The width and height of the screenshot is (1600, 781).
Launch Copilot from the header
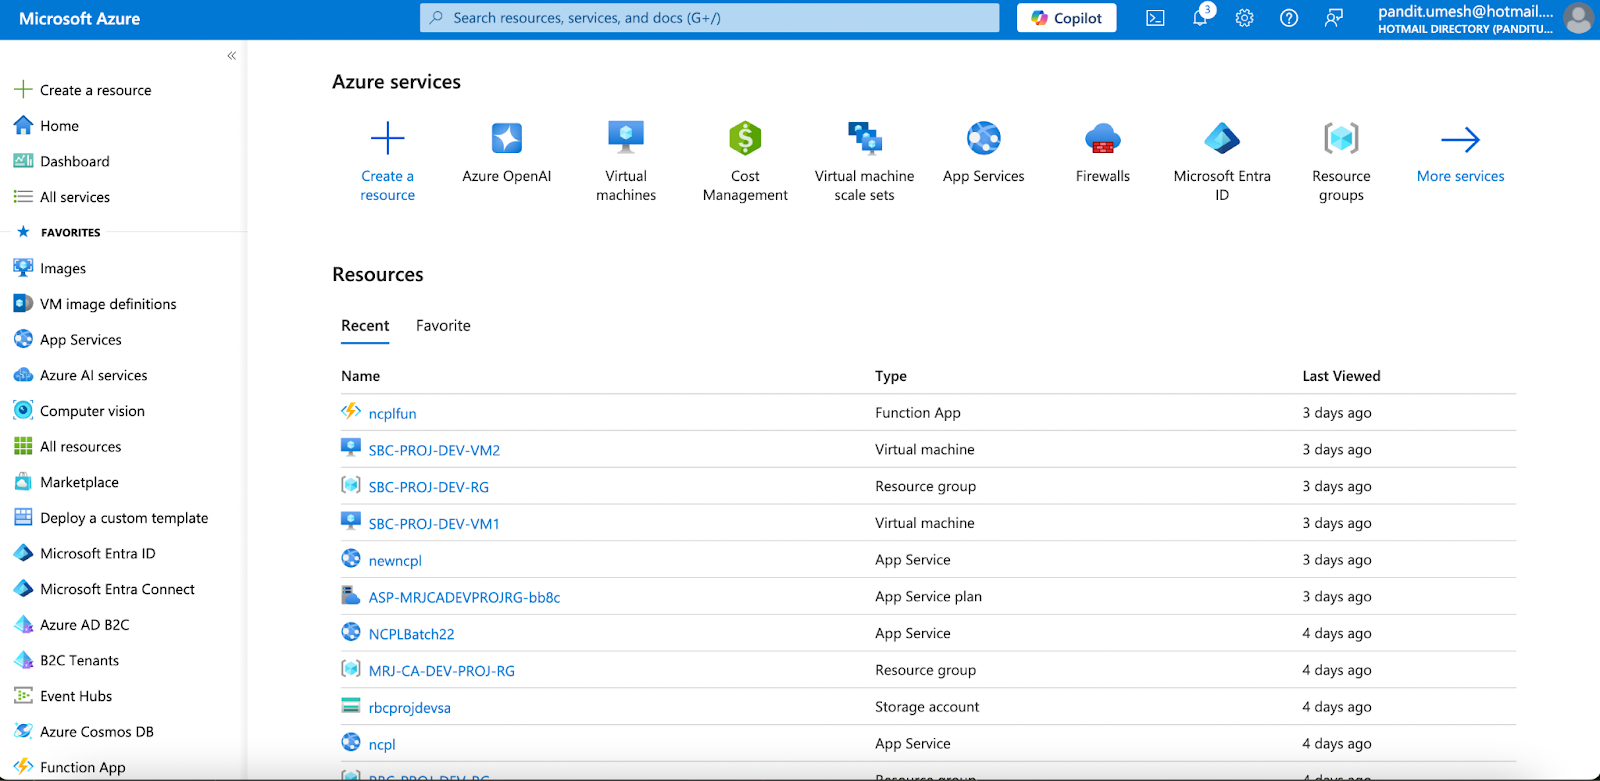click(x=1066, y=18)
